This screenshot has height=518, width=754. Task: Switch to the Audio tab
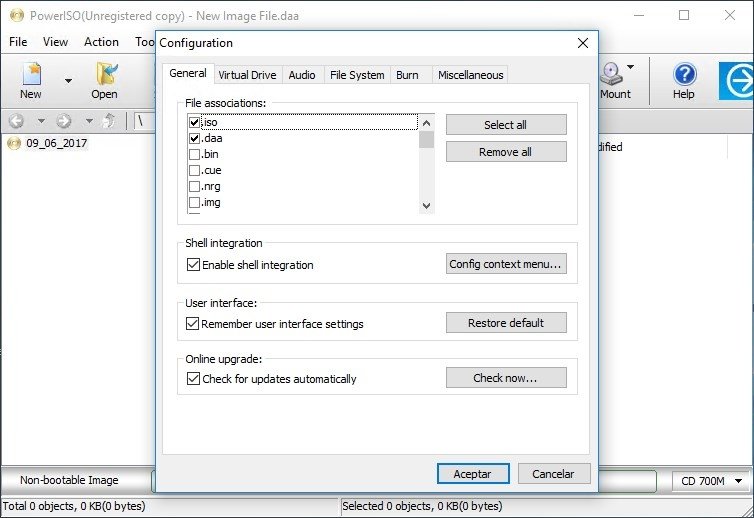(x=302, y=75)
